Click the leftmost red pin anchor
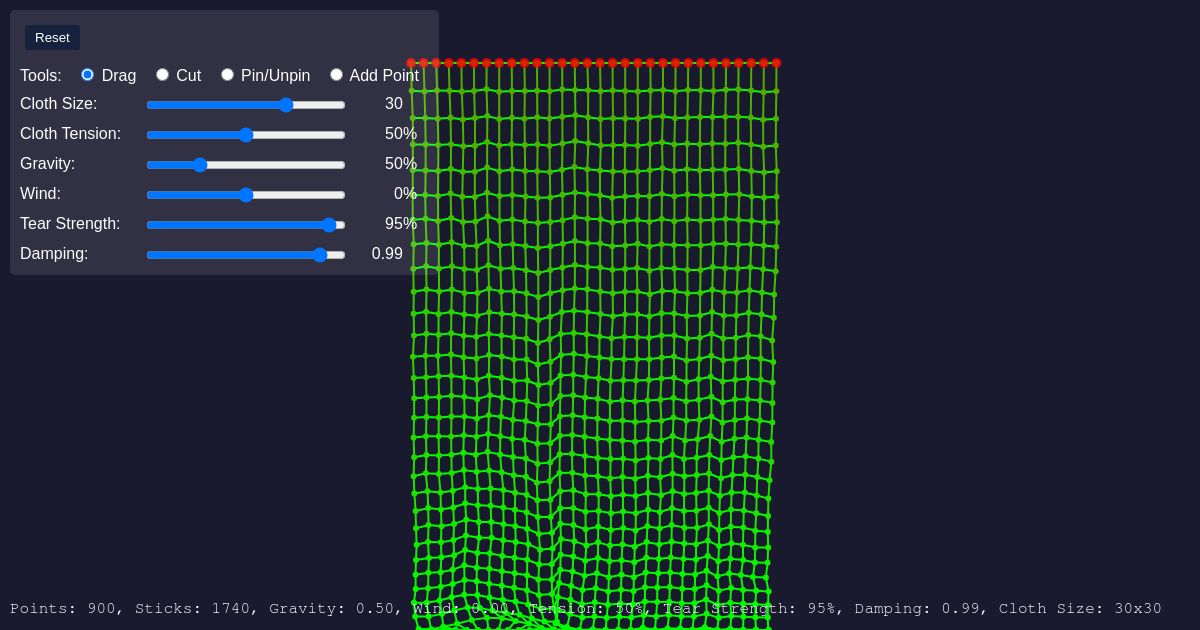This screenshot has height=630, width=1200. coord(411,63)
